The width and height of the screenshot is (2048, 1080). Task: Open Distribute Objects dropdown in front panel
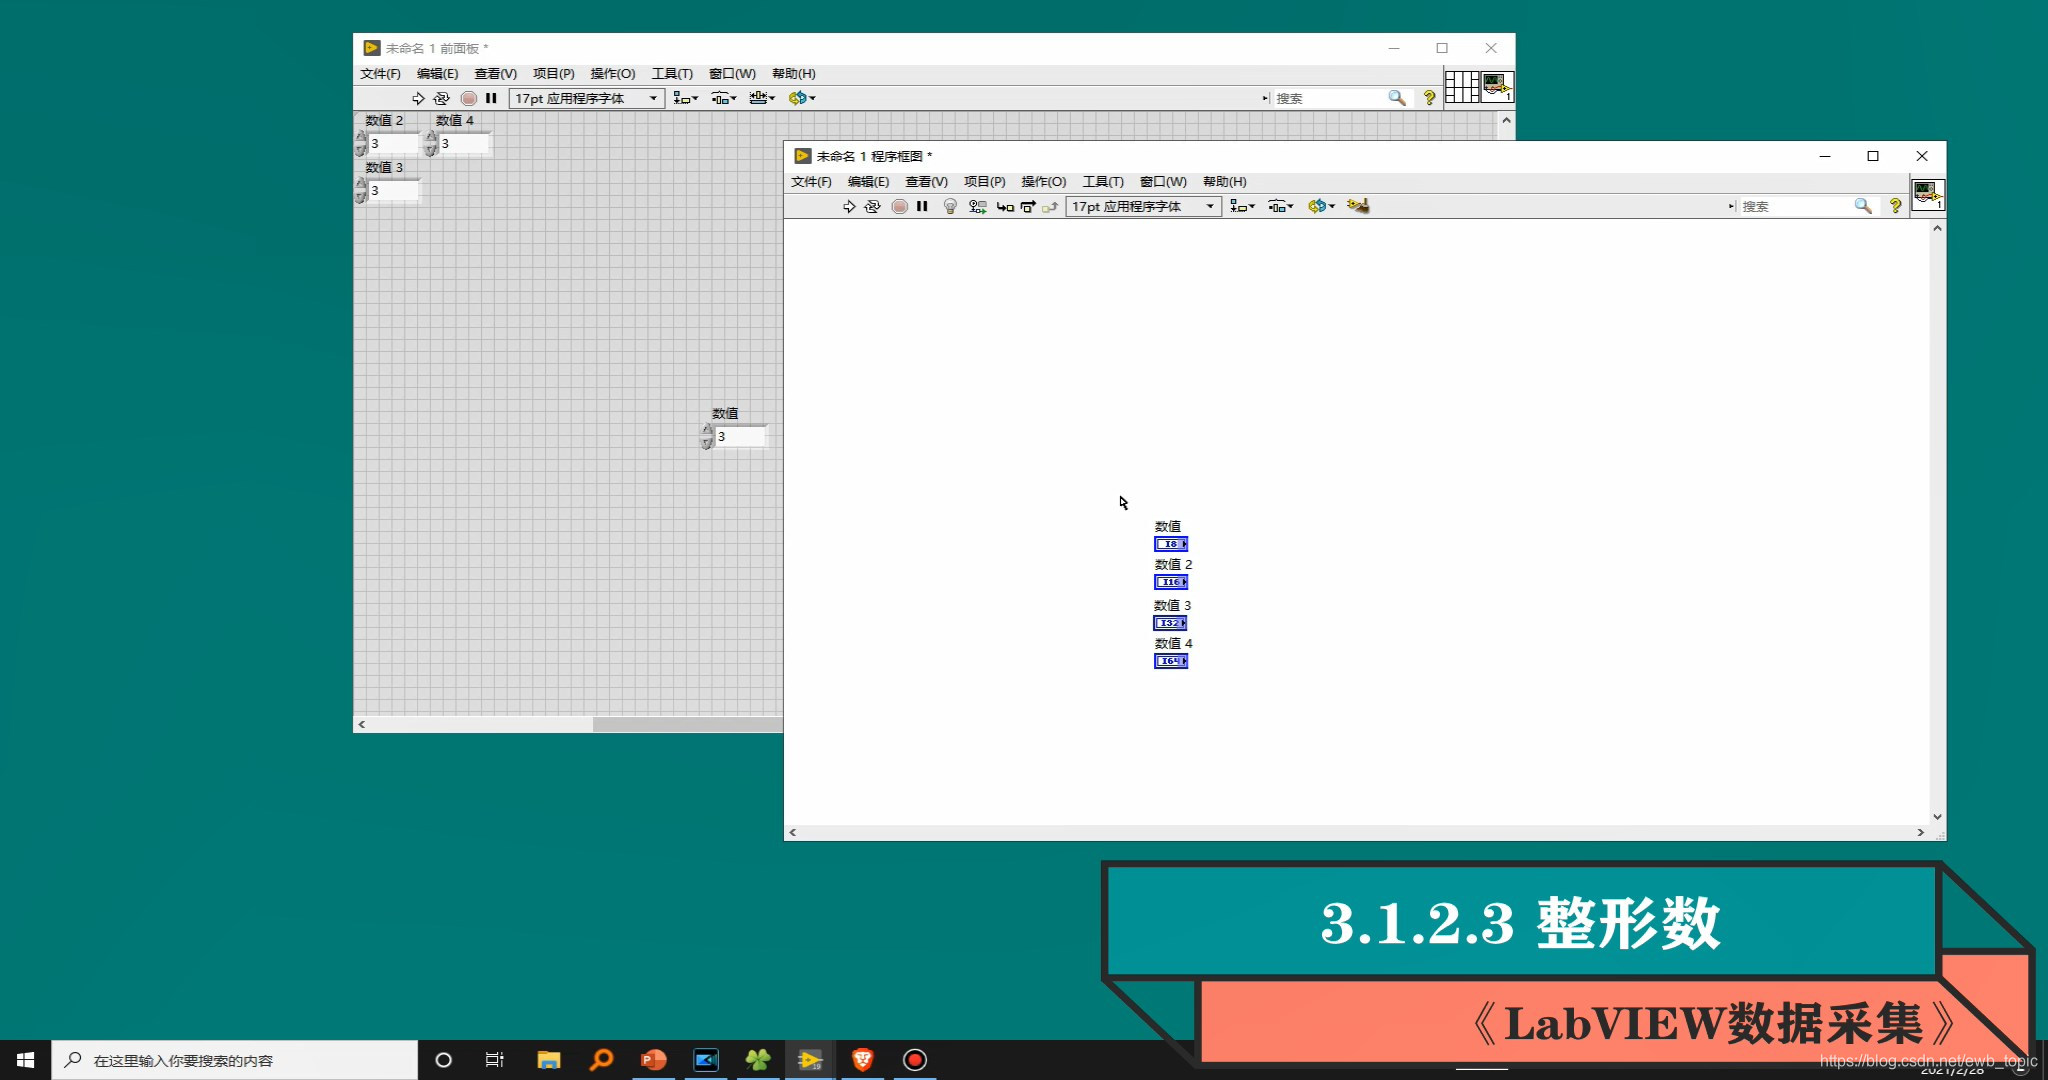pyautogui.click(x=724, y=98)
